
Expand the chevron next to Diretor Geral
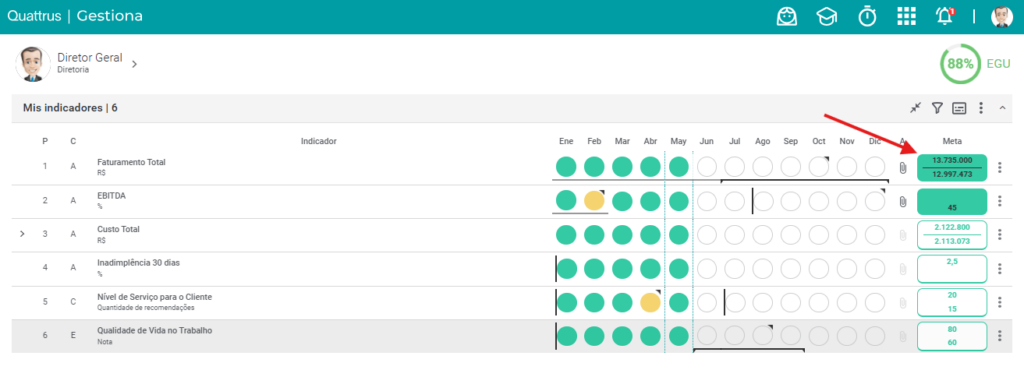(x=134, y=64)
